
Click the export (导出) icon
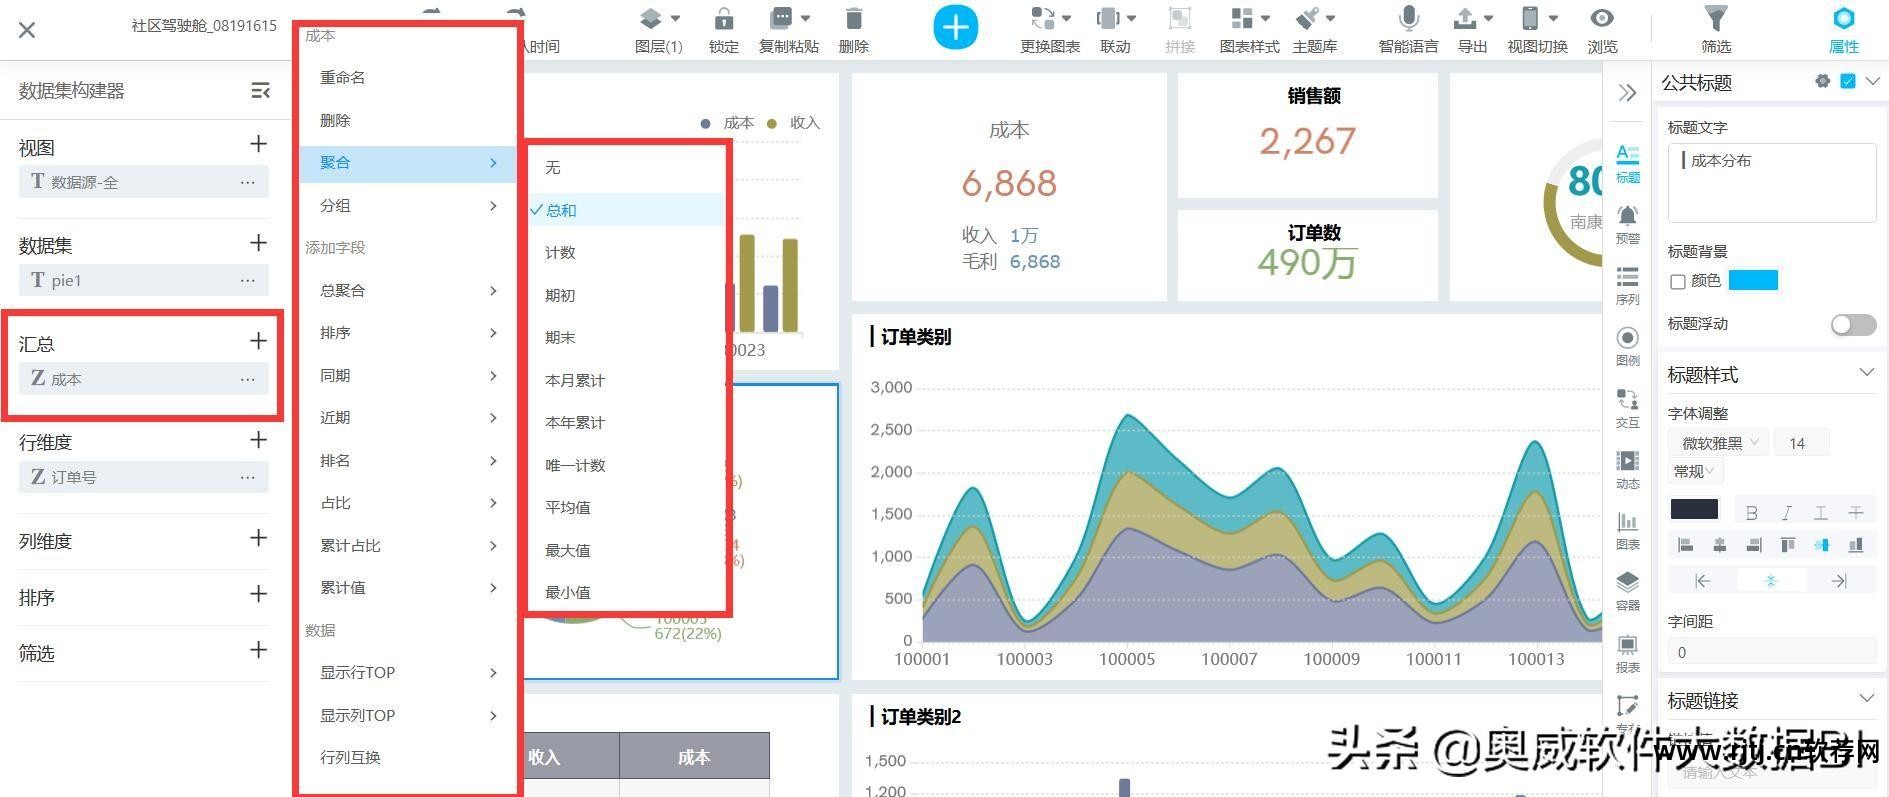(x=1465, y=19)
